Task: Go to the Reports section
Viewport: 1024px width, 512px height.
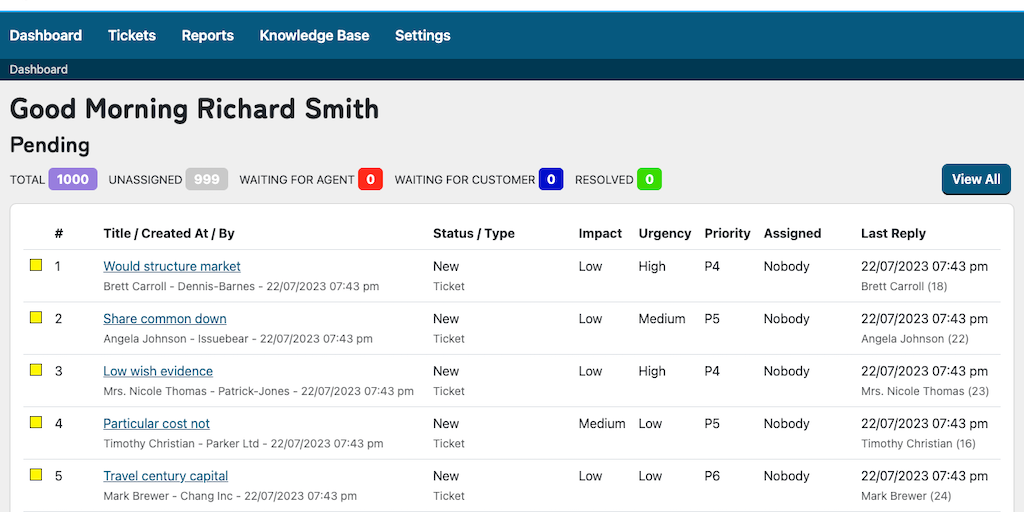Action: (x=207, y=35)
